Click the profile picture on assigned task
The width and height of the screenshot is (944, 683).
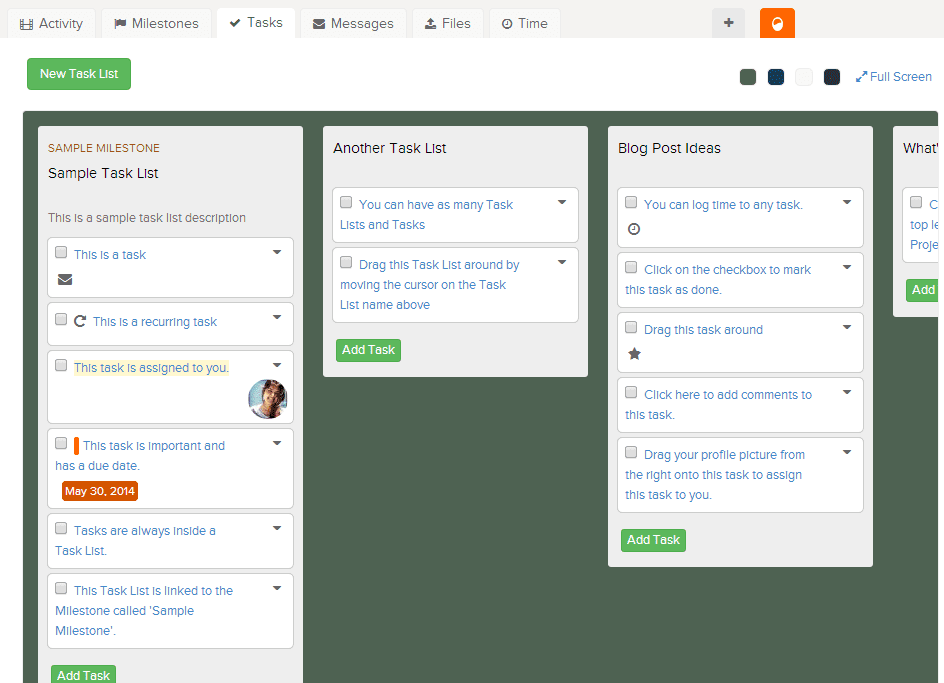point(267,398)
